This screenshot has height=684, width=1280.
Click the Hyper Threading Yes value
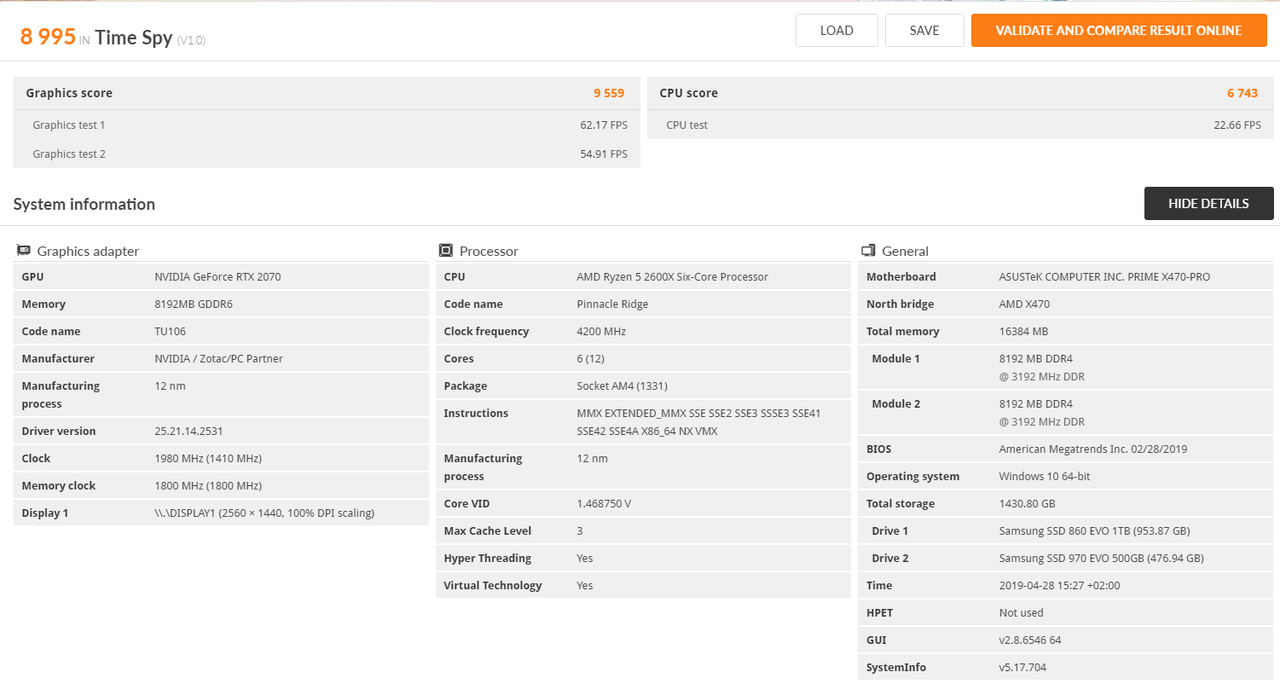point(585,558)
